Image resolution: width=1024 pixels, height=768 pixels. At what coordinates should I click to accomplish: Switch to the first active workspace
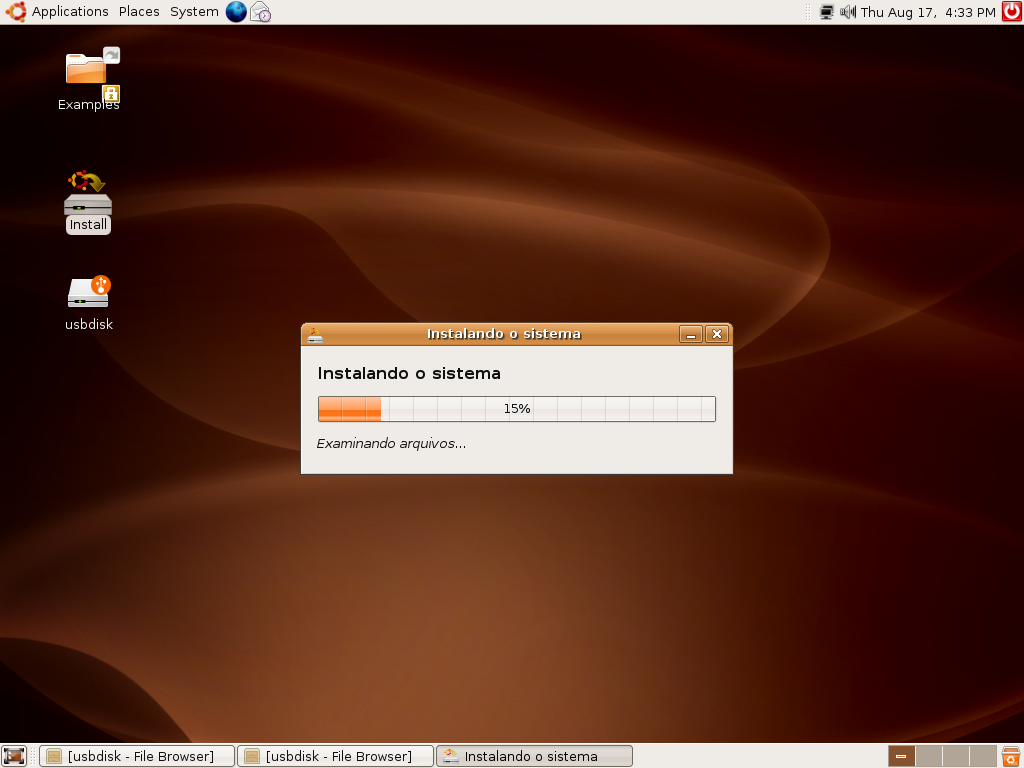pyautogui.click(x=901, y=756)
